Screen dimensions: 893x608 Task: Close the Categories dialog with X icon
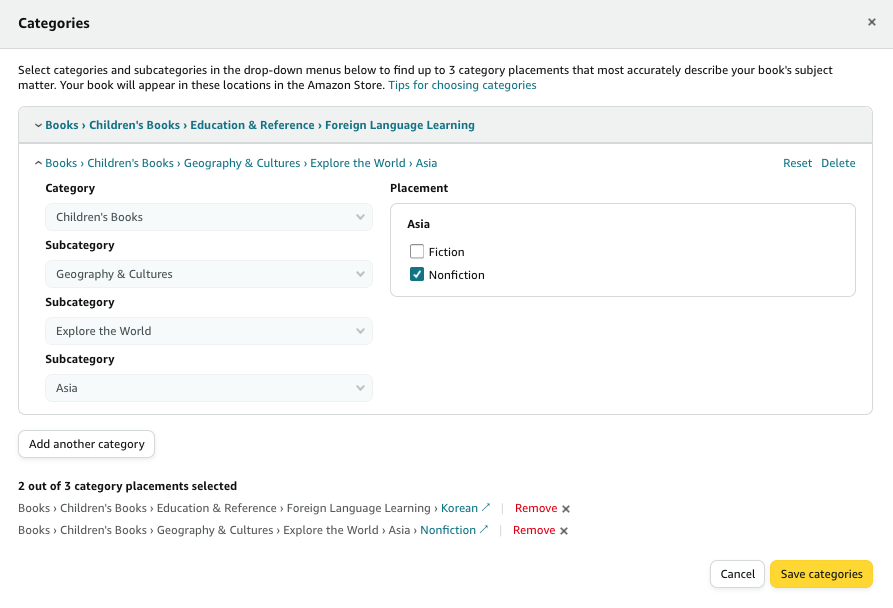tap(872, 22)
